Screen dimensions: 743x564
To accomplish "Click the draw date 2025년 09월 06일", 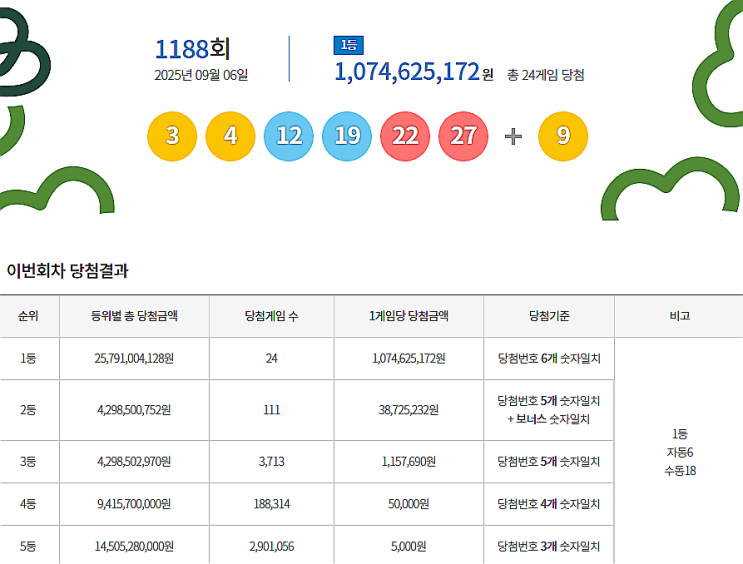I will [x=201, y=75].
